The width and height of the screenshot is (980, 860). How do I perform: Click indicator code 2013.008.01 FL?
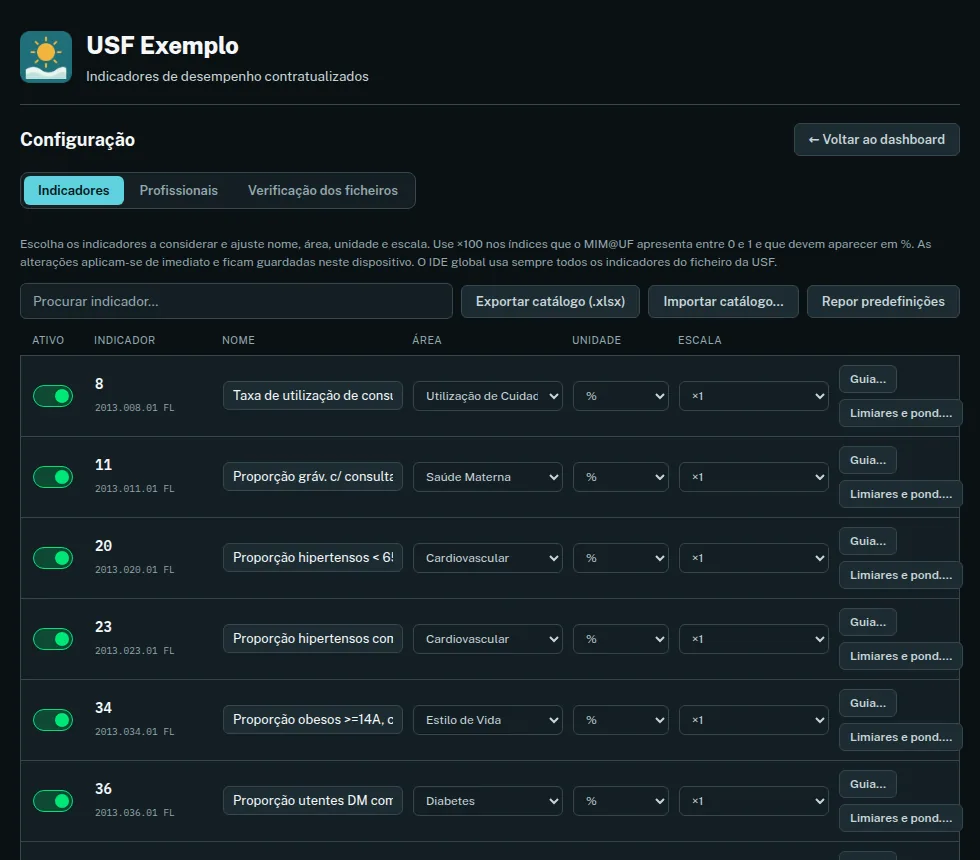pos(134,408)
